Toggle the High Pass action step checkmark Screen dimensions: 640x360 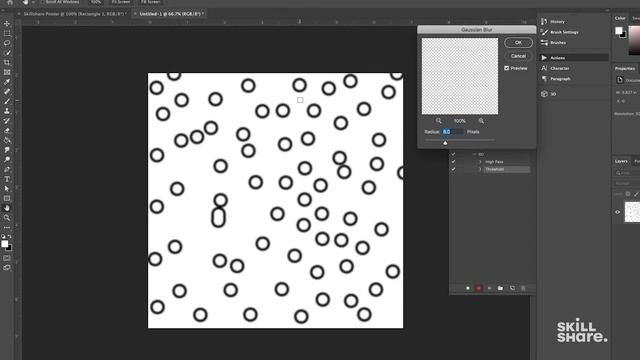(453, 162)
